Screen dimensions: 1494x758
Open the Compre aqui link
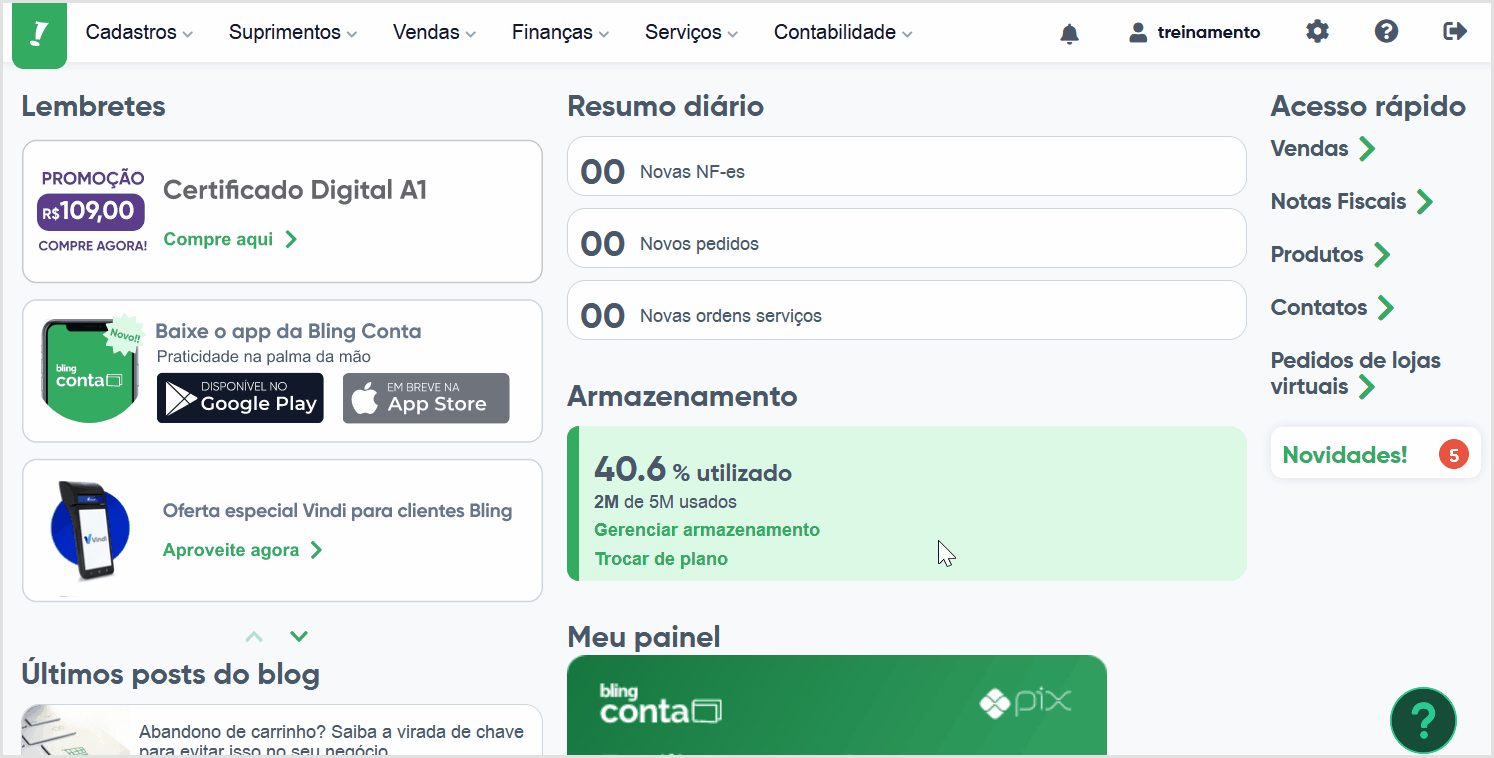218,239
